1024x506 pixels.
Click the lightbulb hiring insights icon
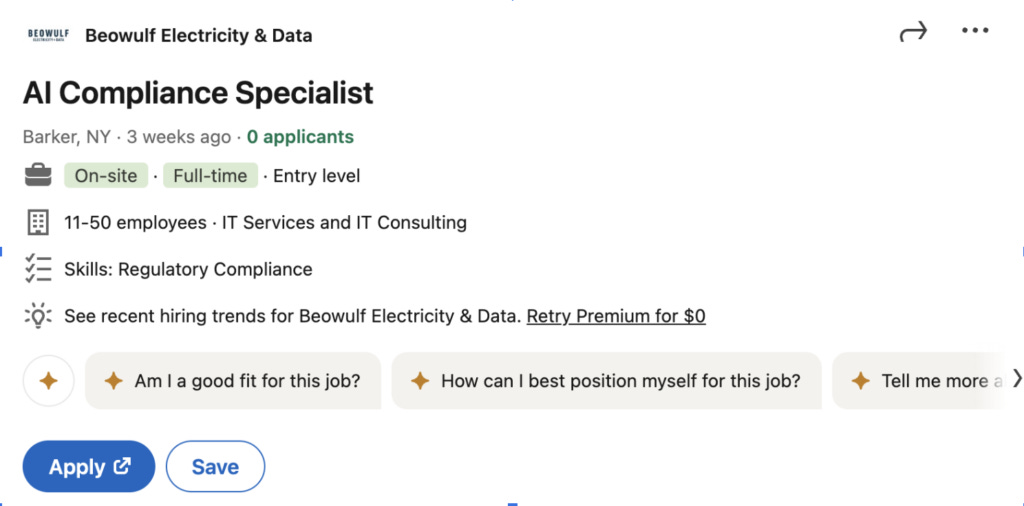38,316
